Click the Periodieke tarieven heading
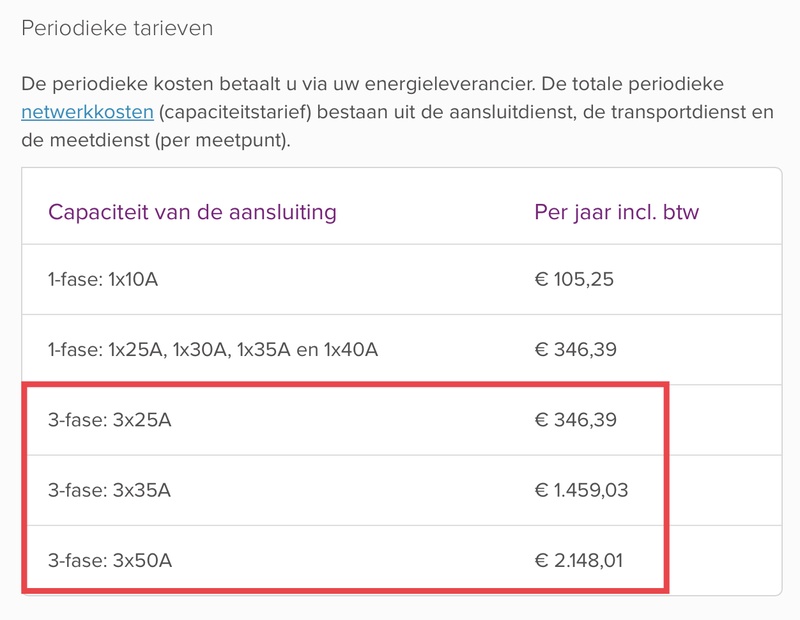The width and height of the screenshot is (800, 620). pyautogui.click(x=117, y=28)
